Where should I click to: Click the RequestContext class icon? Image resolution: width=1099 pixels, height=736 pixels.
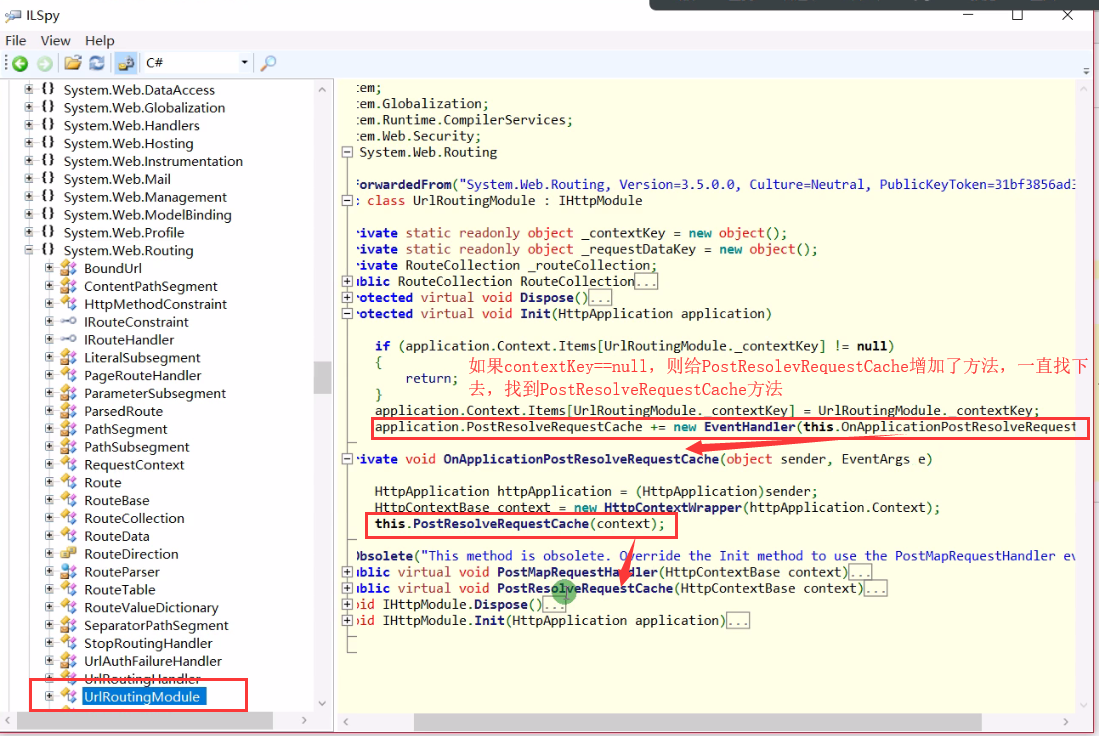(69, 464)
